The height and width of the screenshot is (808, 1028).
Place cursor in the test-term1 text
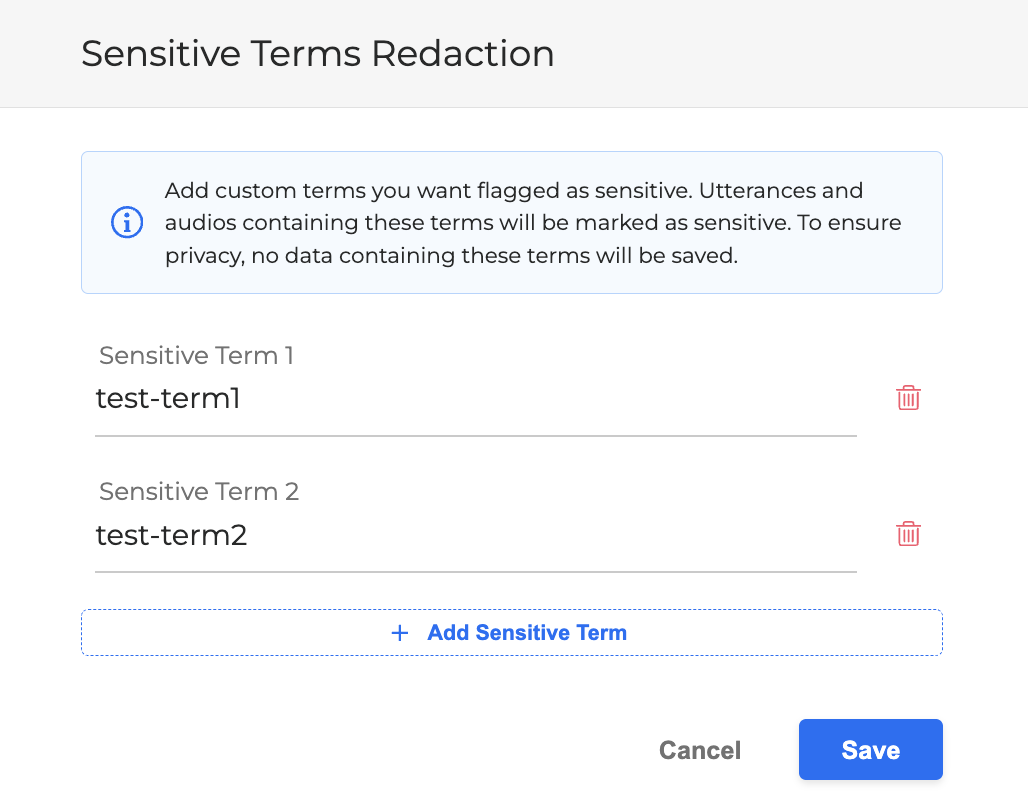coord(168,399)
